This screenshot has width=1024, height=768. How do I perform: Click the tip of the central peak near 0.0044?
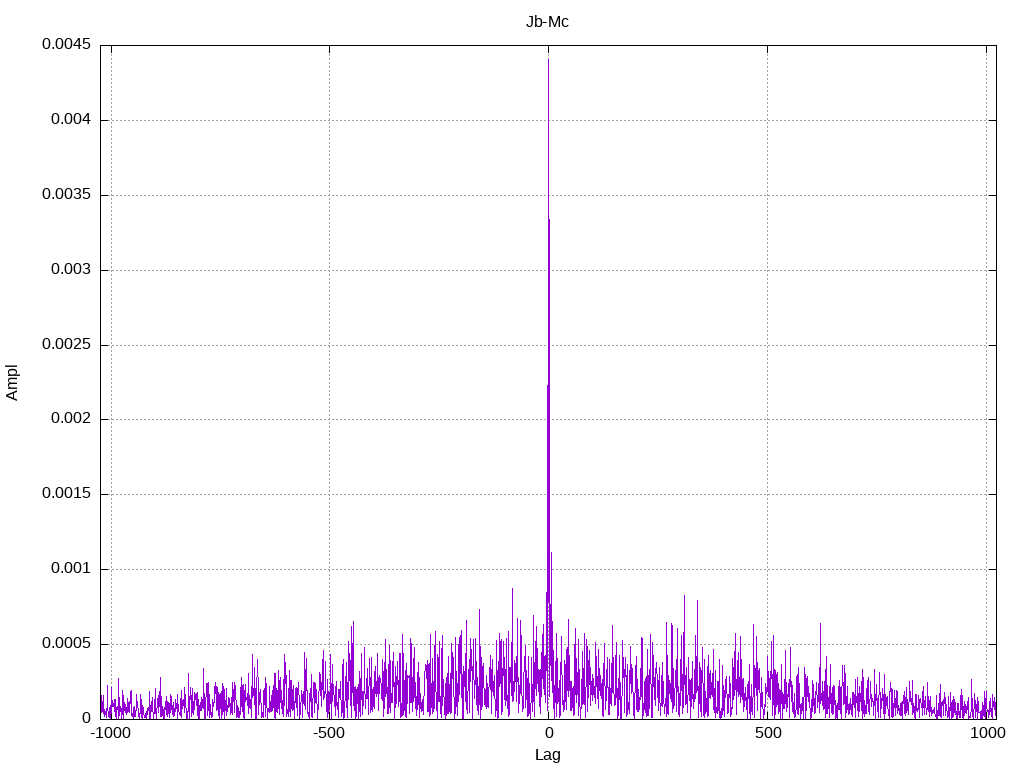click(549, 60)
